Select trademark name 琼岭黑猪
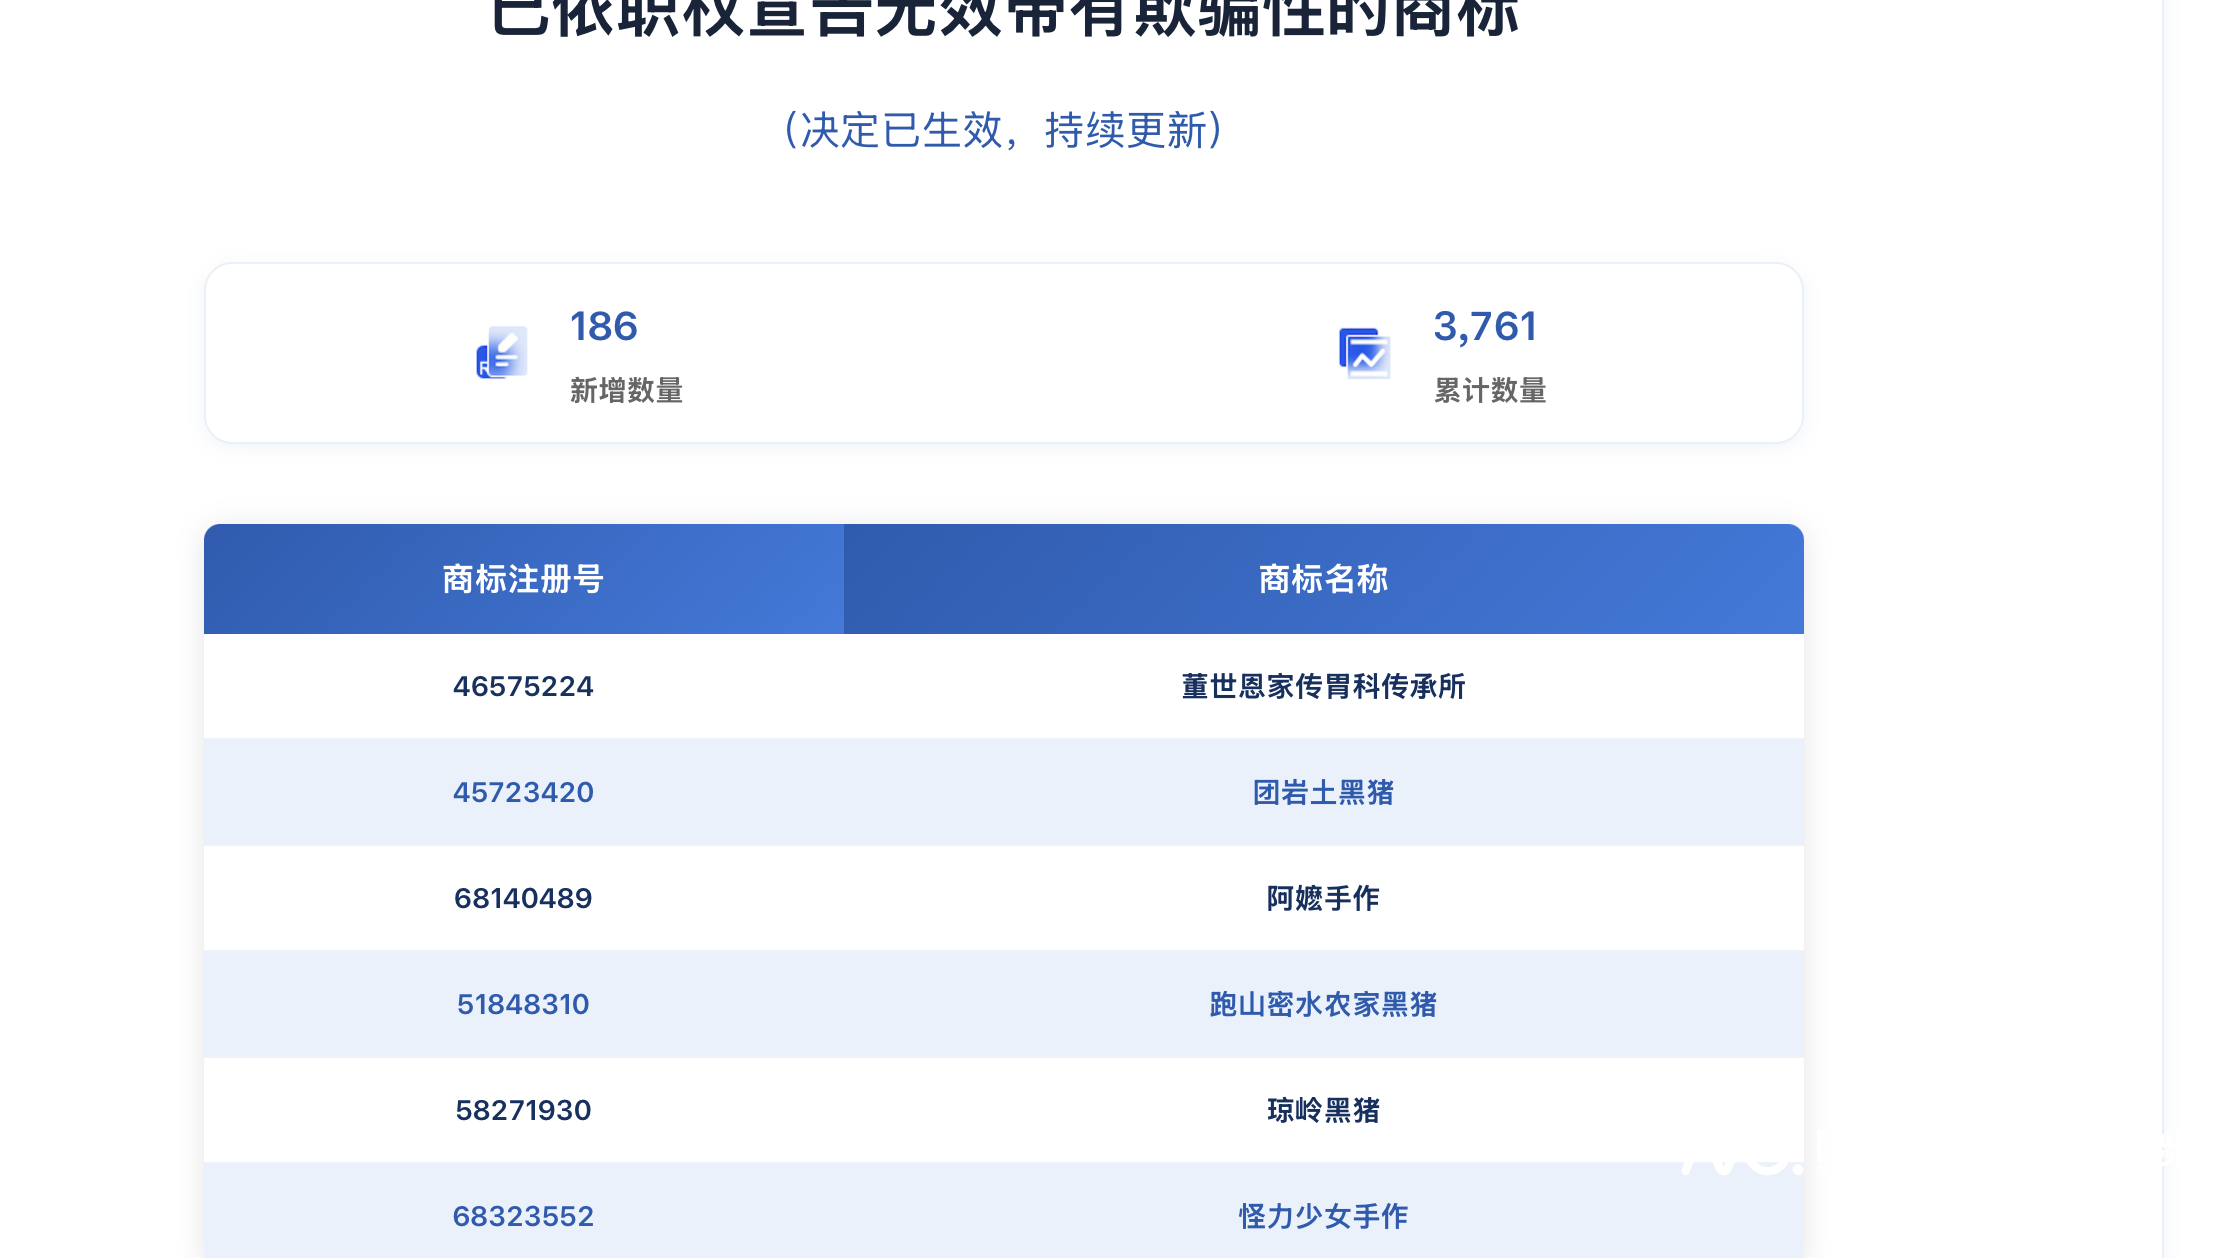 1324,1110
